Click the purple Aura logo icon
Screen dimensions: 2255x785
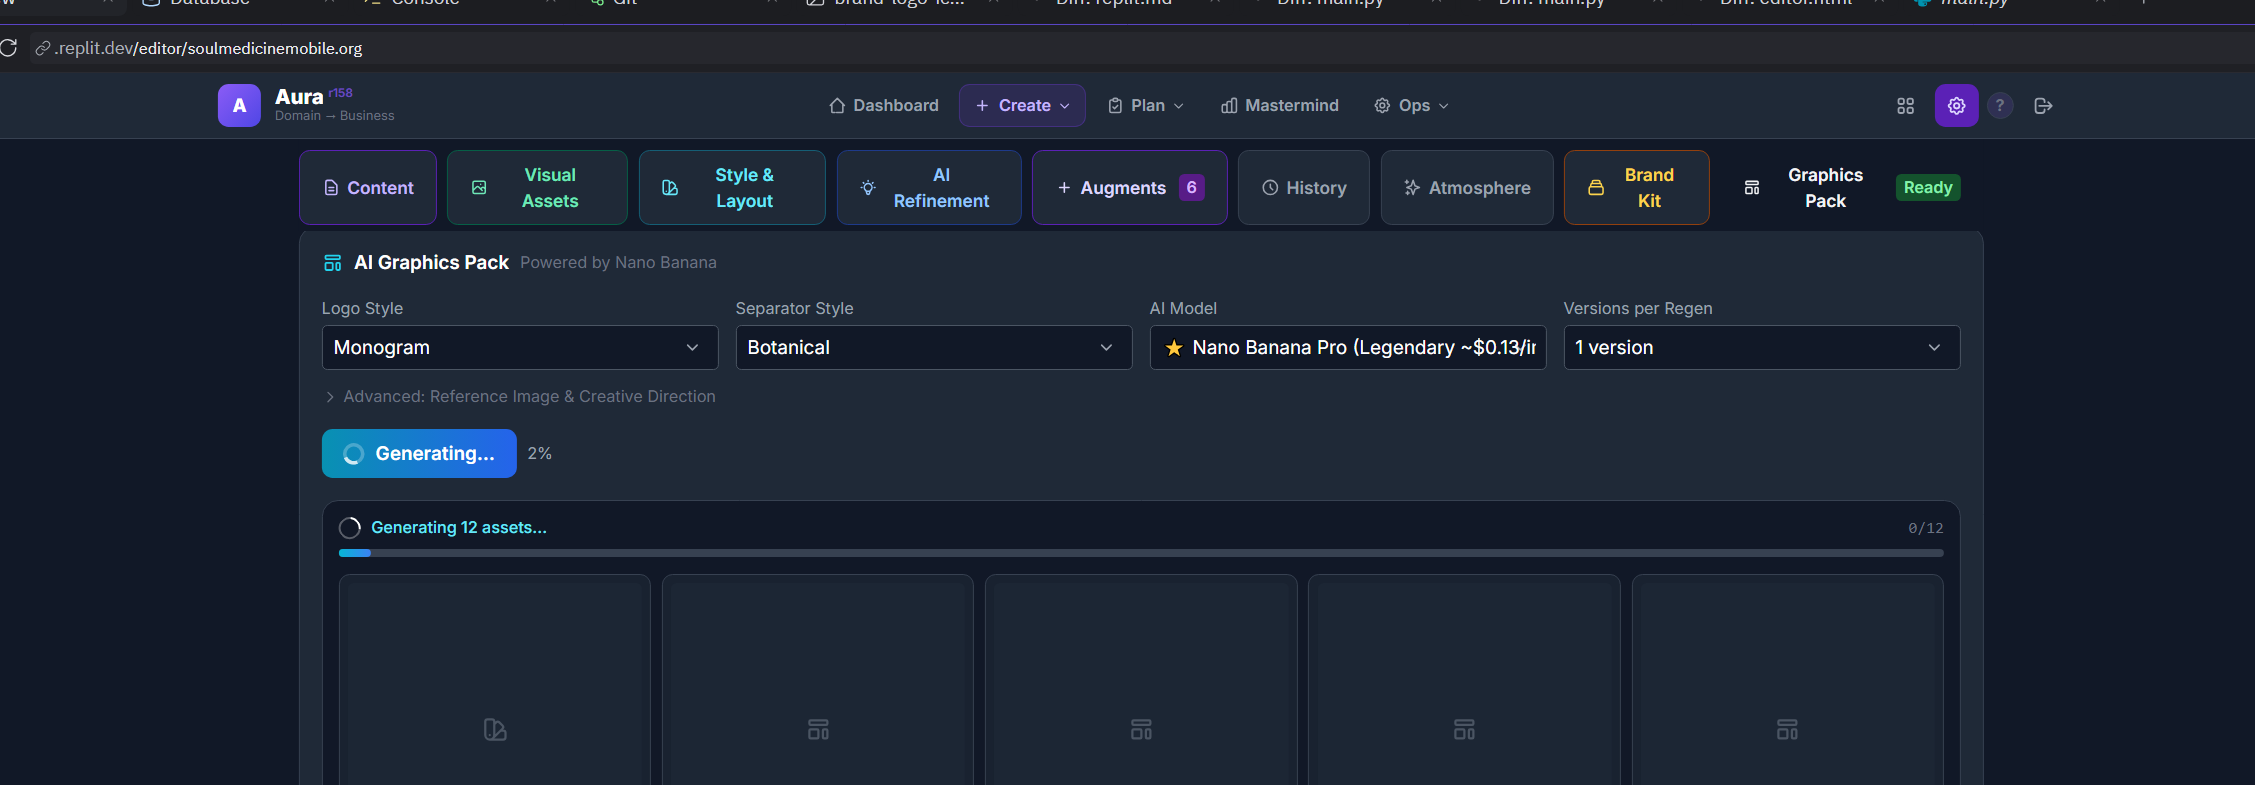pyautogui.click(x=239, y=106)
